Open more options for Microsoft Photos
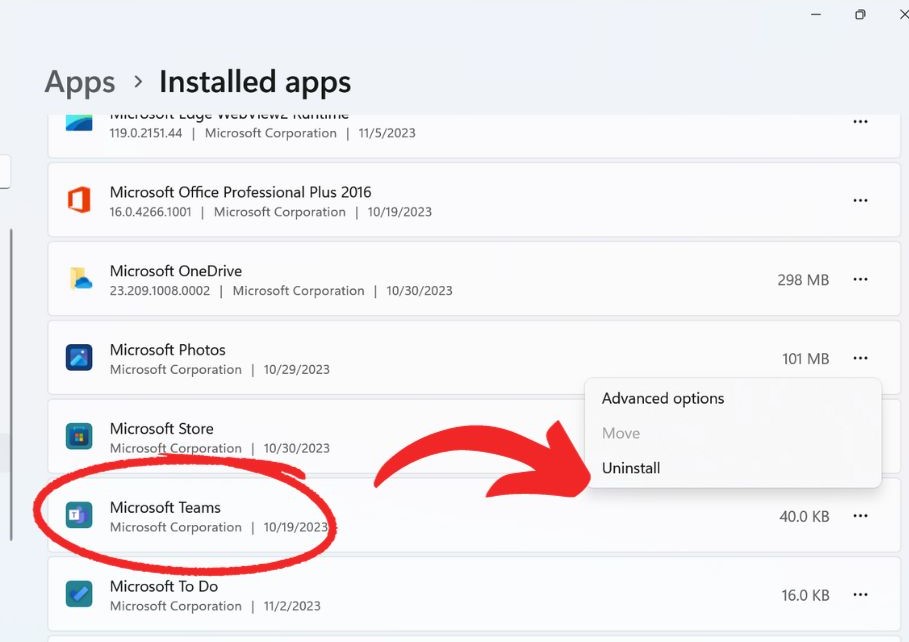The width and height of the screenshot is (909, 642). (x=860, y=358)
